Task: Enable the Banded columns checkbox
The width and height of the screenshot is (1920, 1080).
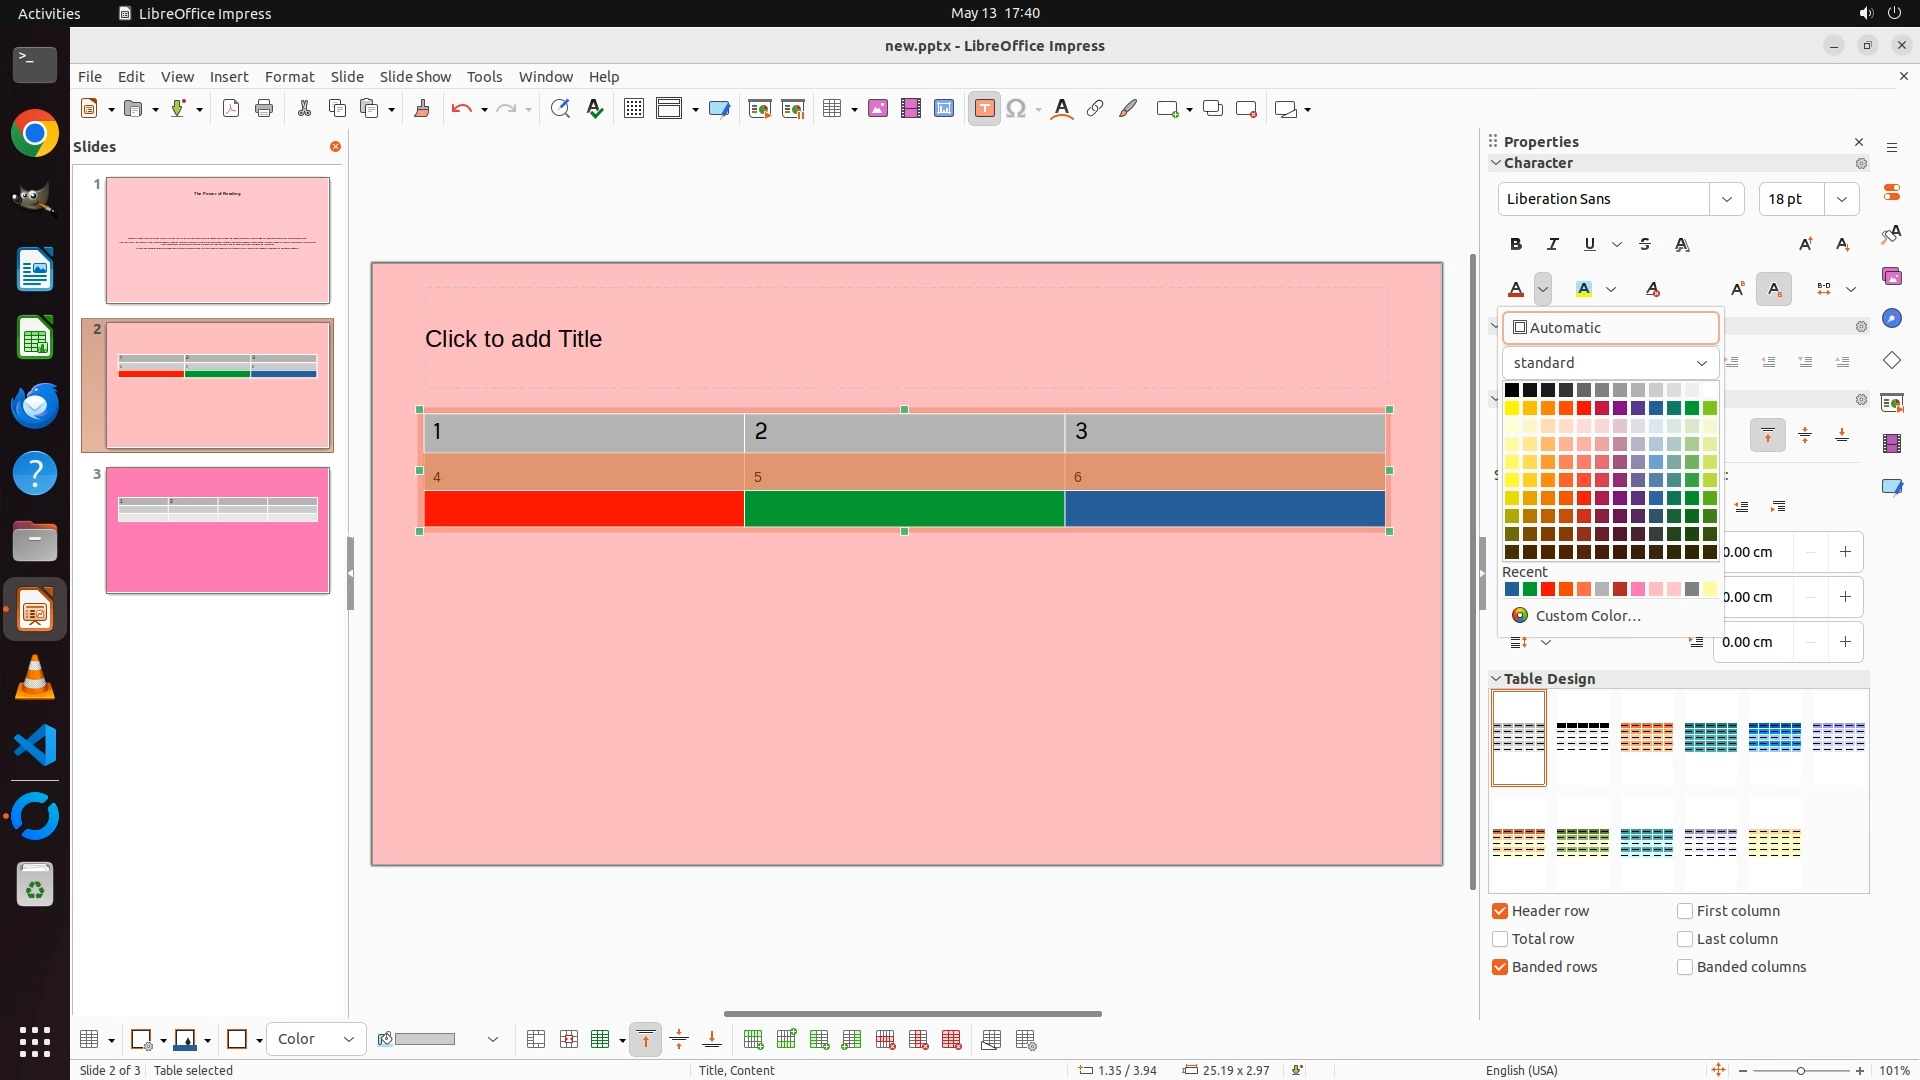Action: click(x=1685, y=967)
